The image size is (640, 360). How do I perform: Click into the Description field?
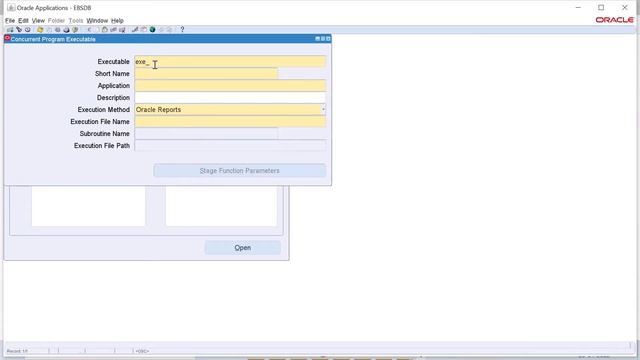pyautogui.click(x=230, y=98)
